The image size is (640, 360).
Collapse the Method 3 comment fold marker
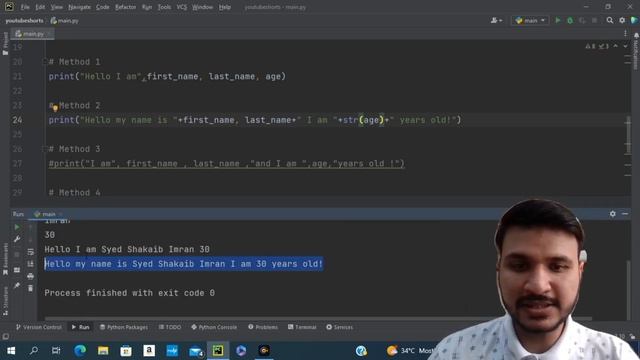(45, 149)
